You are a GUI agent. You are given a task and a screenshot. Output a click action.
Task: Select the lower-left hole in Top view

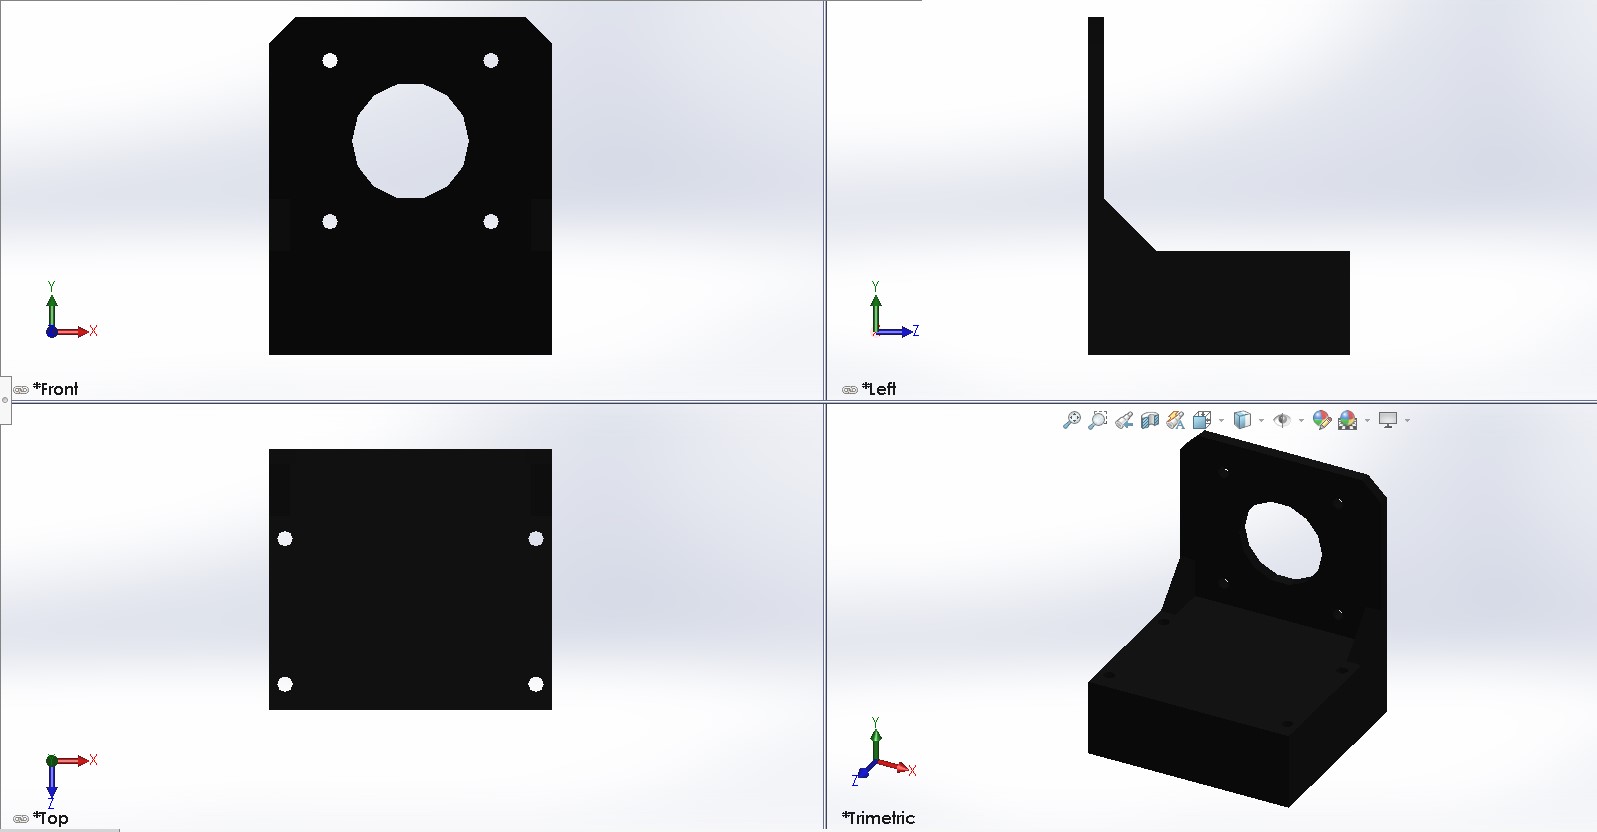tap(285, 684)
